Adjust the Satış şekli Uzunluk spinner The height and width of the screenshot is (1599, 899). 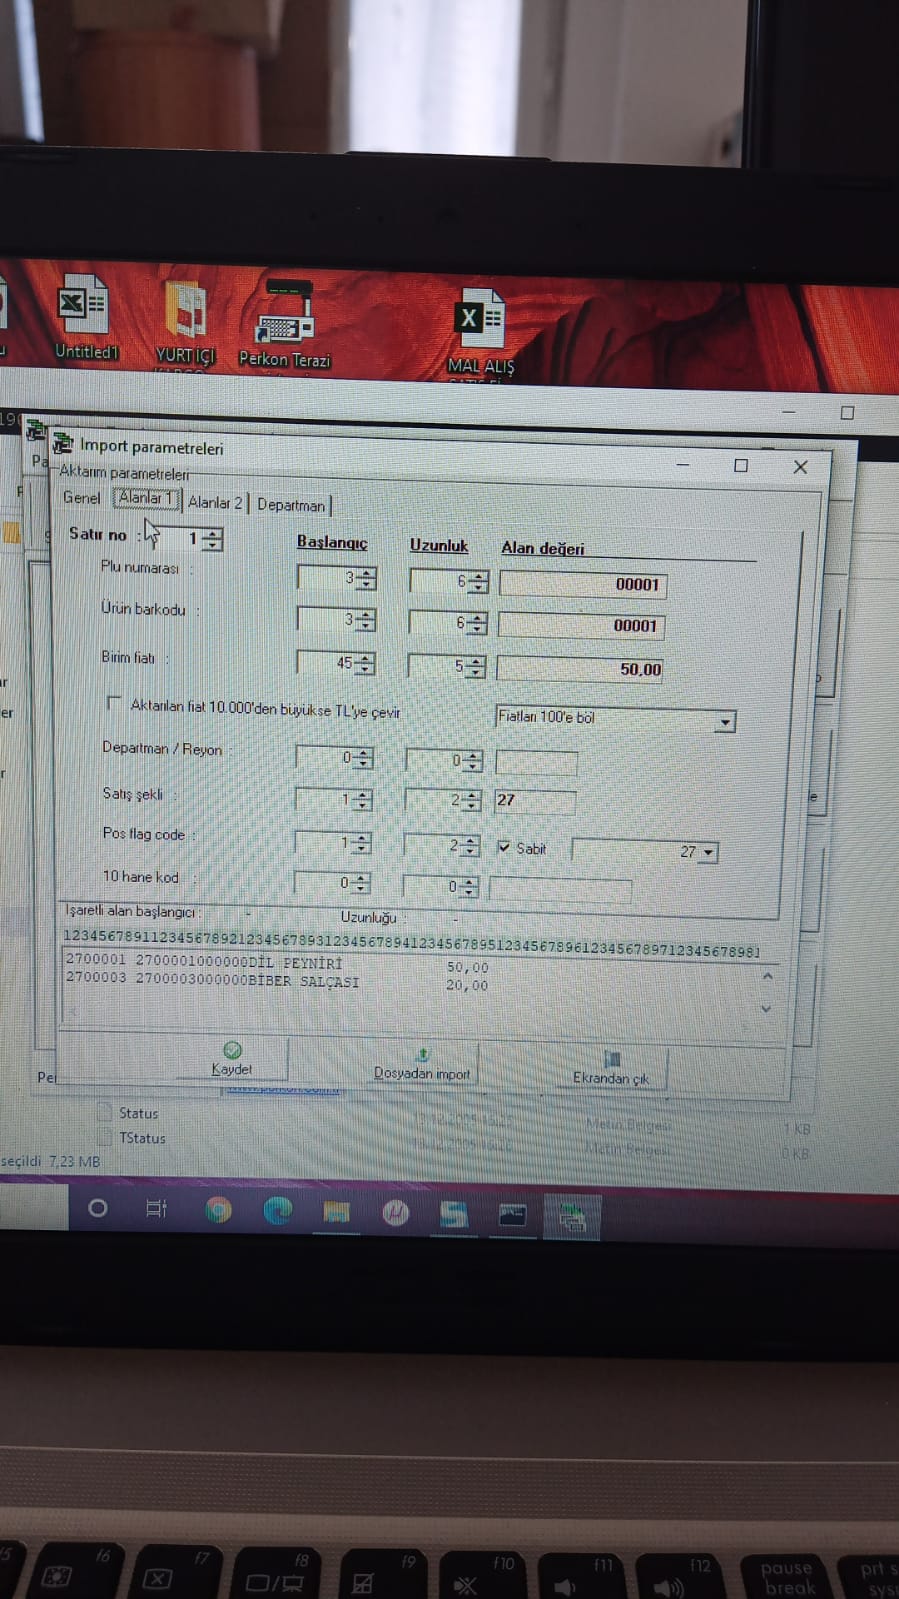coord(472,801)
